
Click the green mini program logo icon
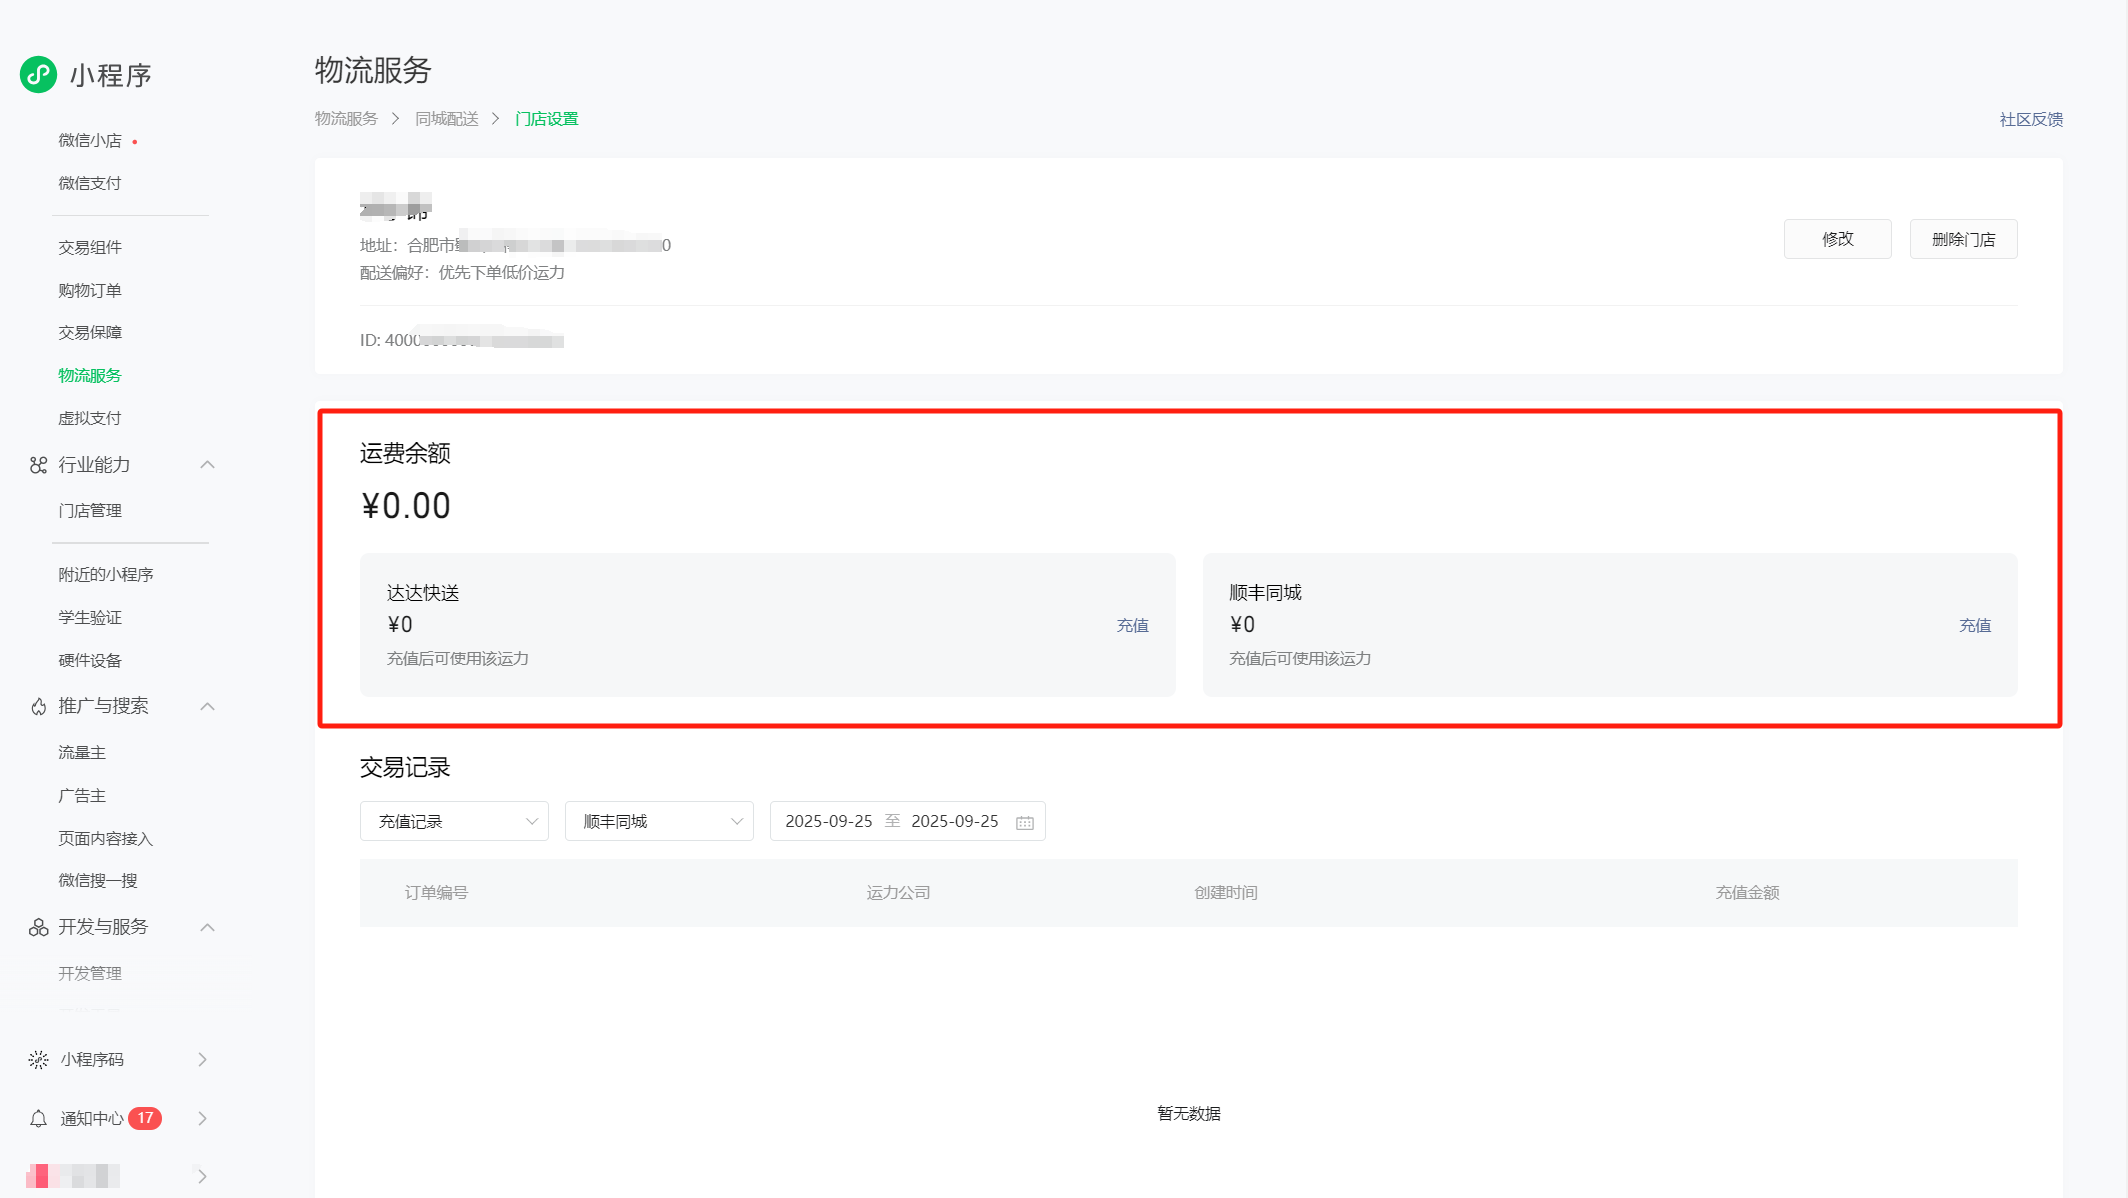tap(39, 74)
